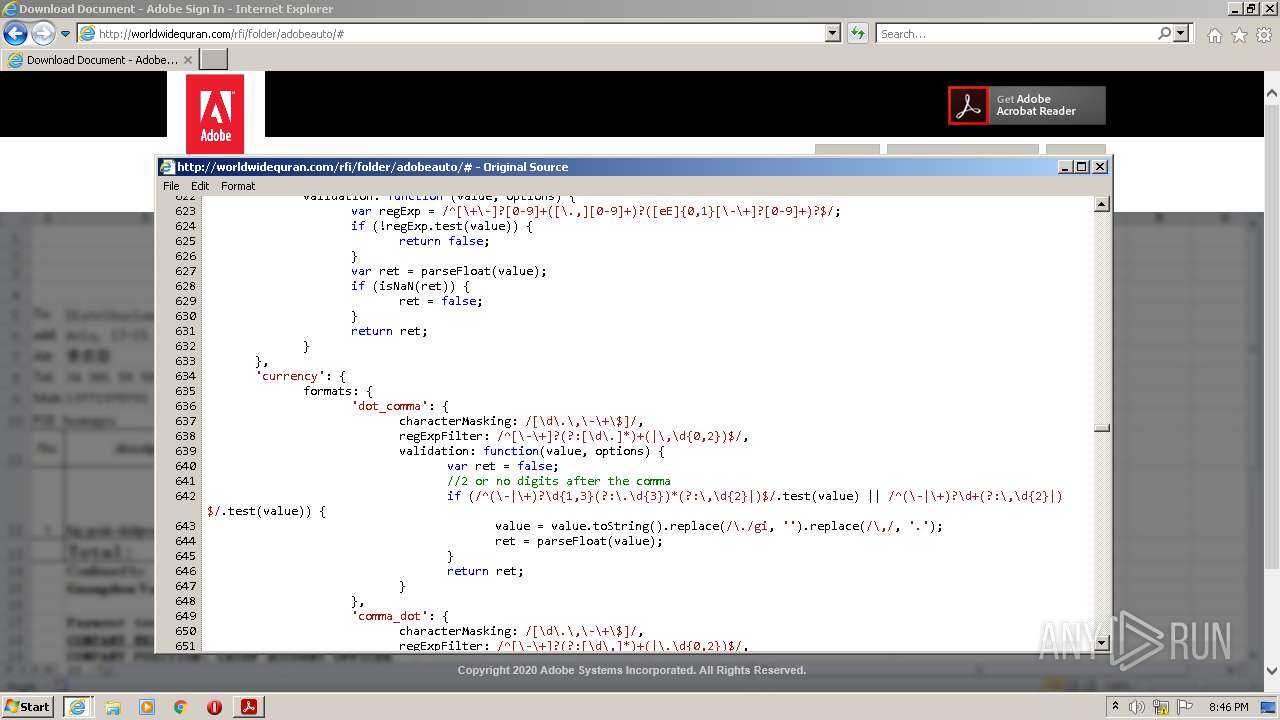Click 'ret = parseFloat(value);' on line 644
The image size is (1280, 720).
(x=579, y=541)
